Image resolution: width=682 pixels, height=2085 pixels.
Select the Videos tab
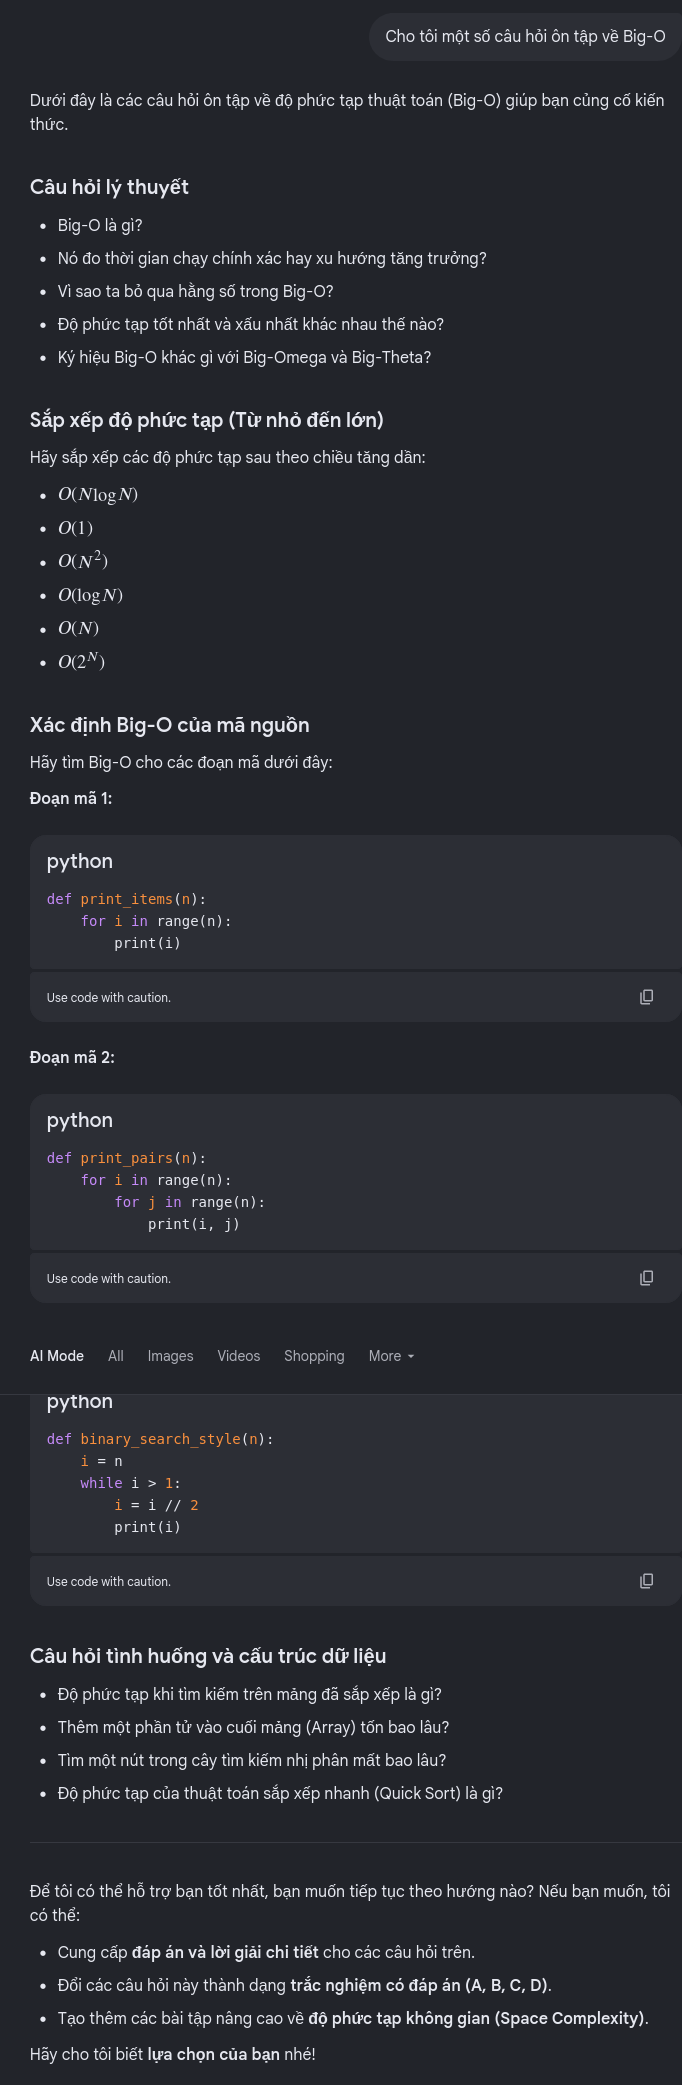click(239, 1356)
